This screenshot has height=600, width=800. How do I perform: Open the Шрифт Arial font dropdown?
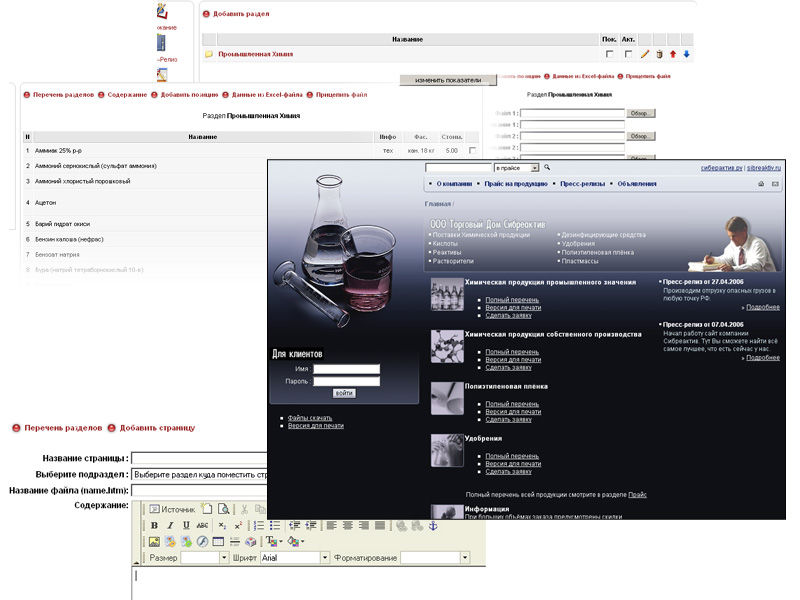(325, 558)
